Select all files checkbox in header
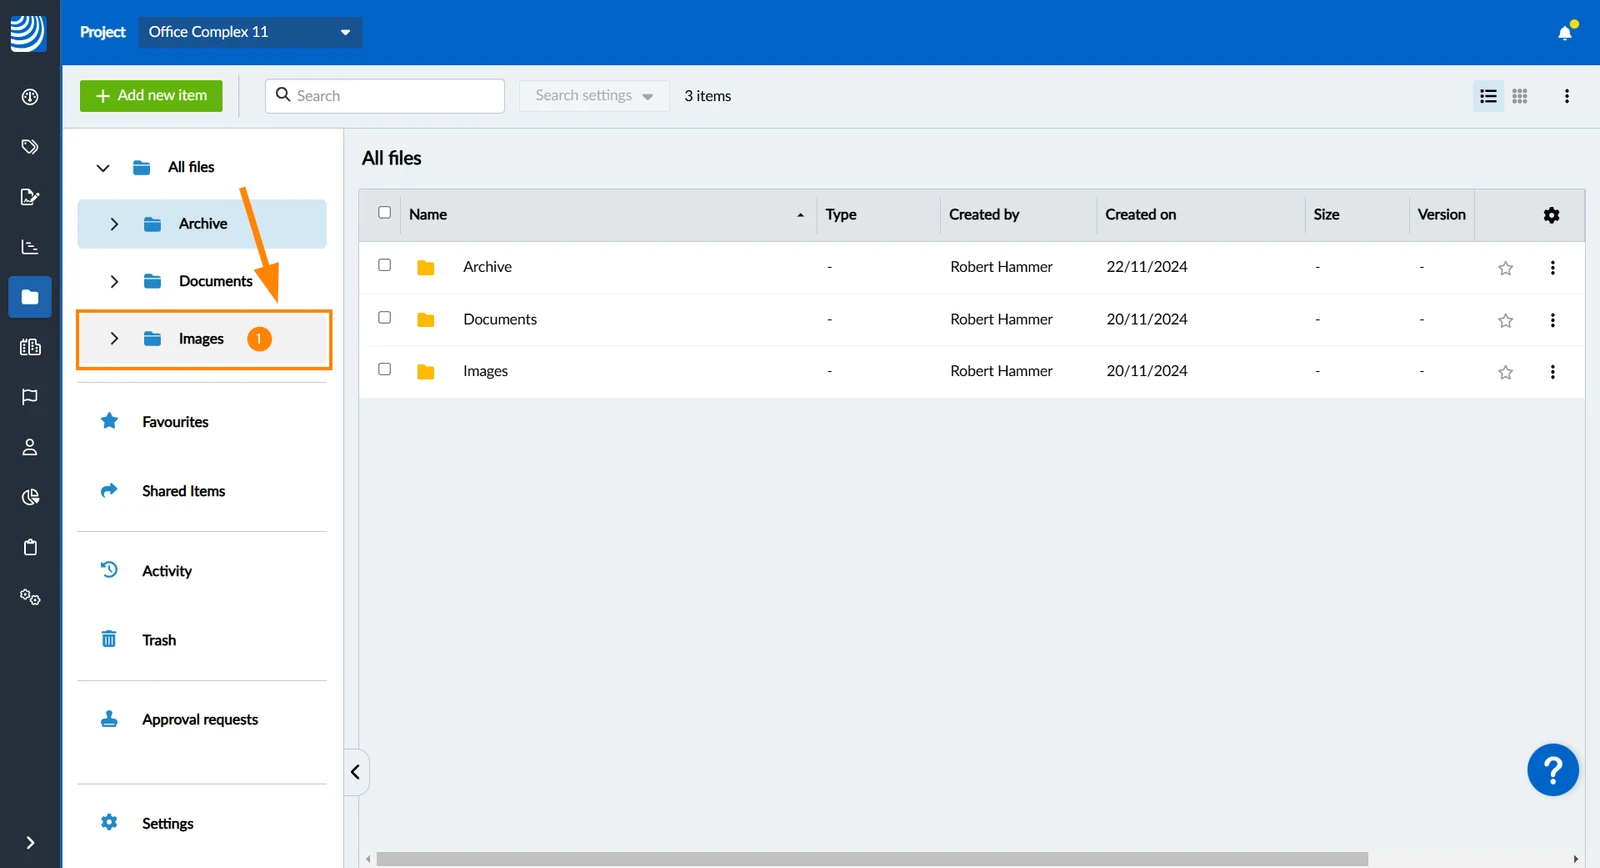This screenshot has width=1600, height=868. [x=384, y=212]
